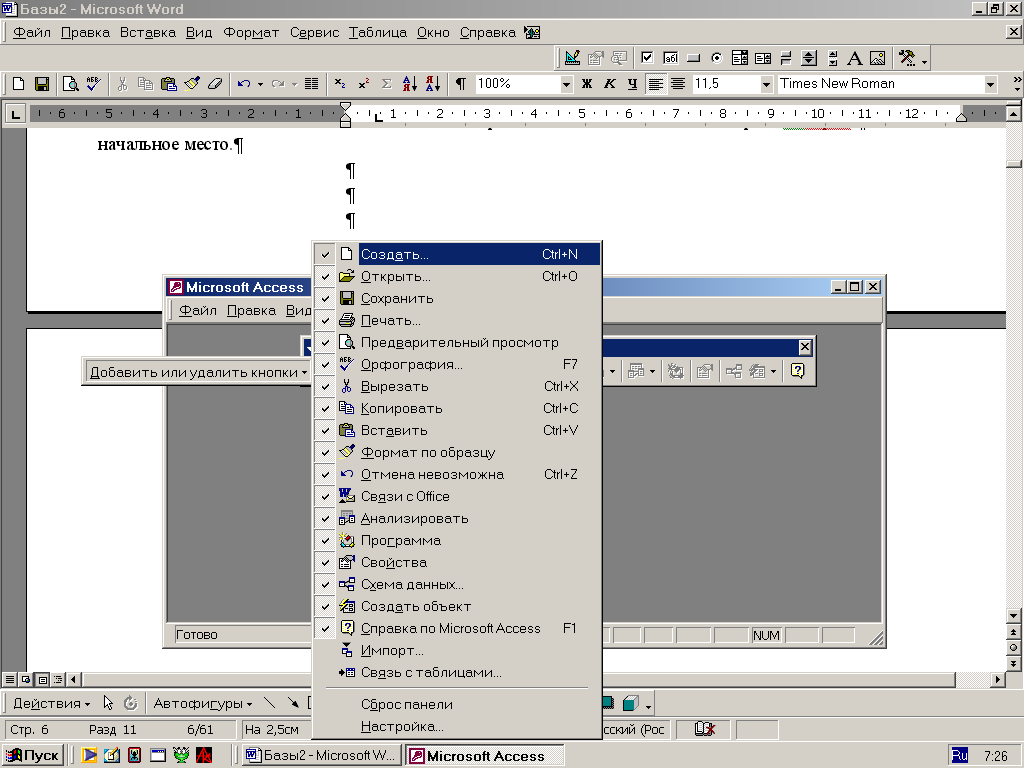
Task: Click the Undo arrow in Word toolbar
Action: [x=244, y=84]
